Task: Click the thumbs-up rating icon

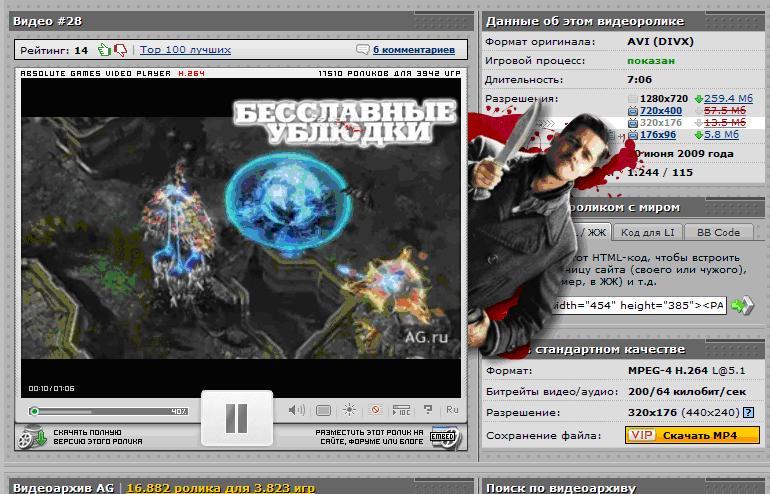Action: coord(104,50)
